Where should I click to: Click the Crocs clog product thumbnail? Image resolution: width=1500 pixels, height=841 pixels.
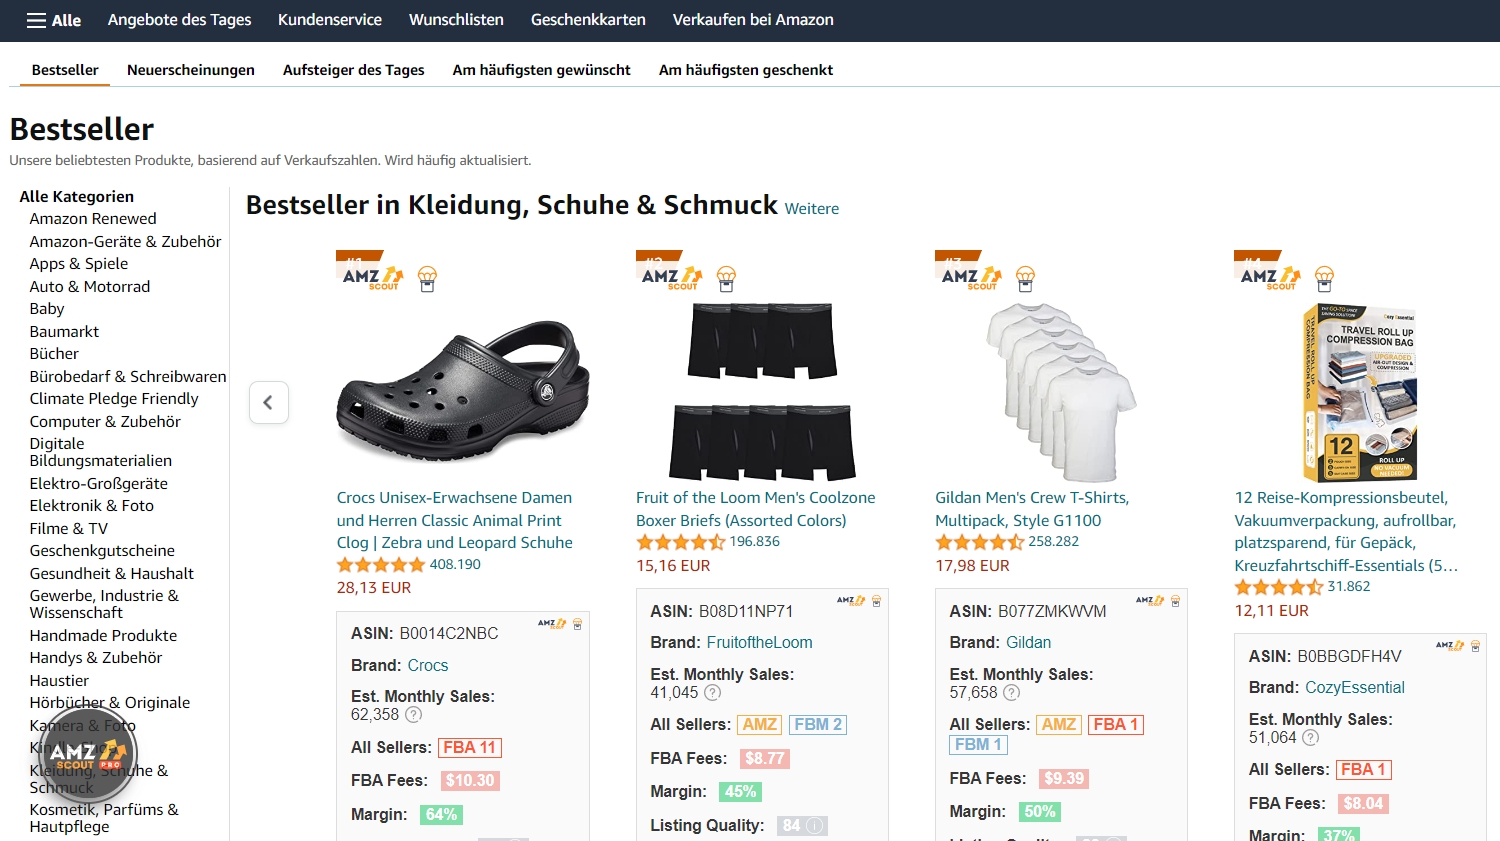coord(463,390)
